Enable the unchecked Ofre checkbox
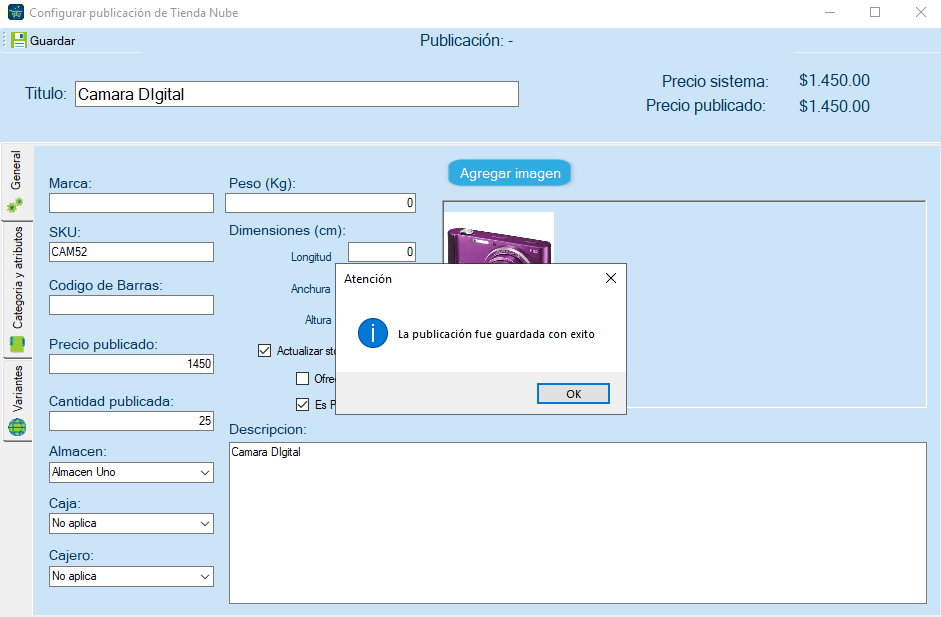 302,379
